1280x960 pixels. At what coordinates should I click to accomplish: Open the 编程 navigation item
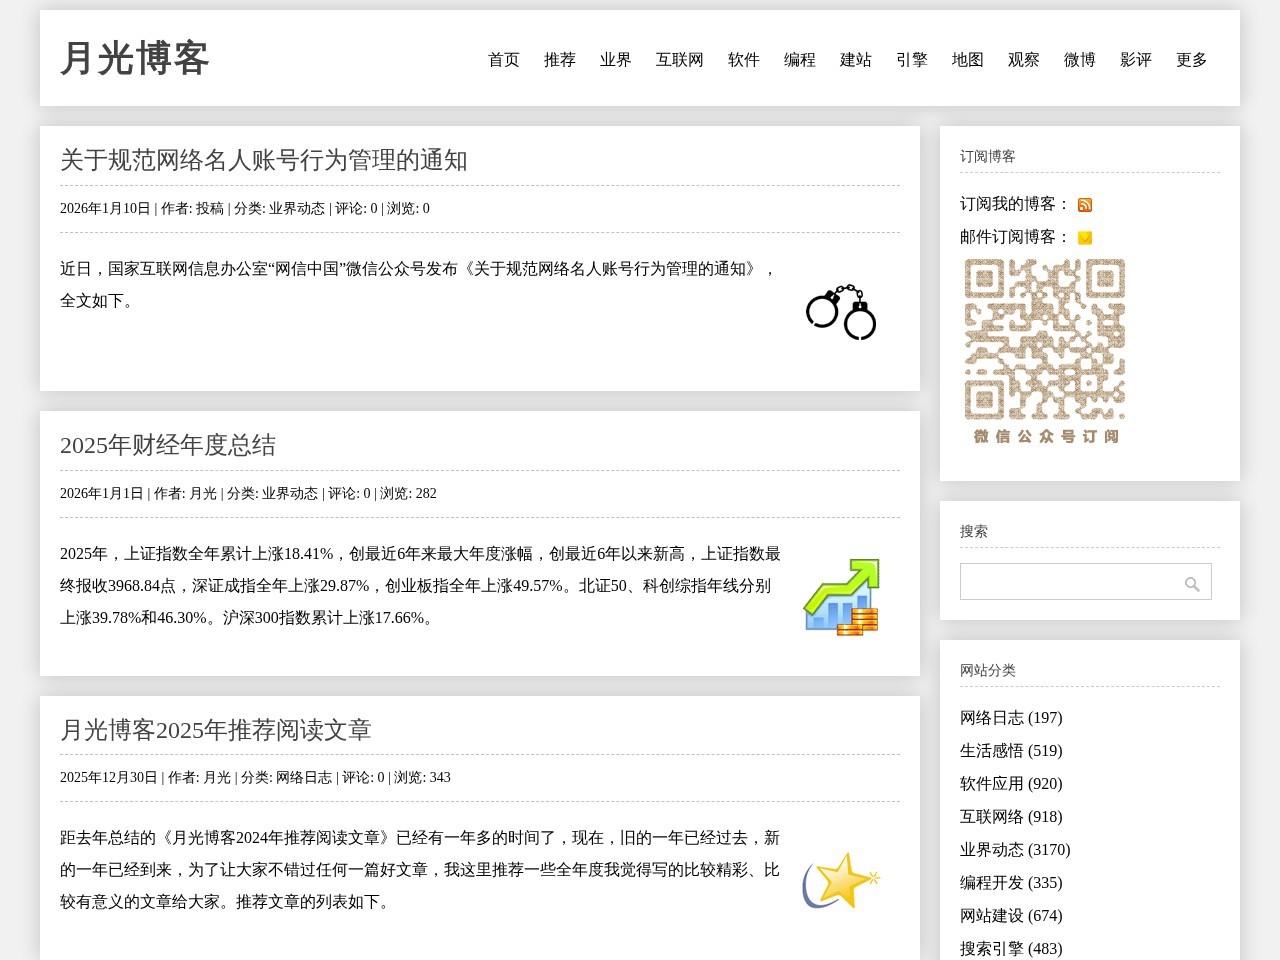pyautogui.click(x=800, y=60)
